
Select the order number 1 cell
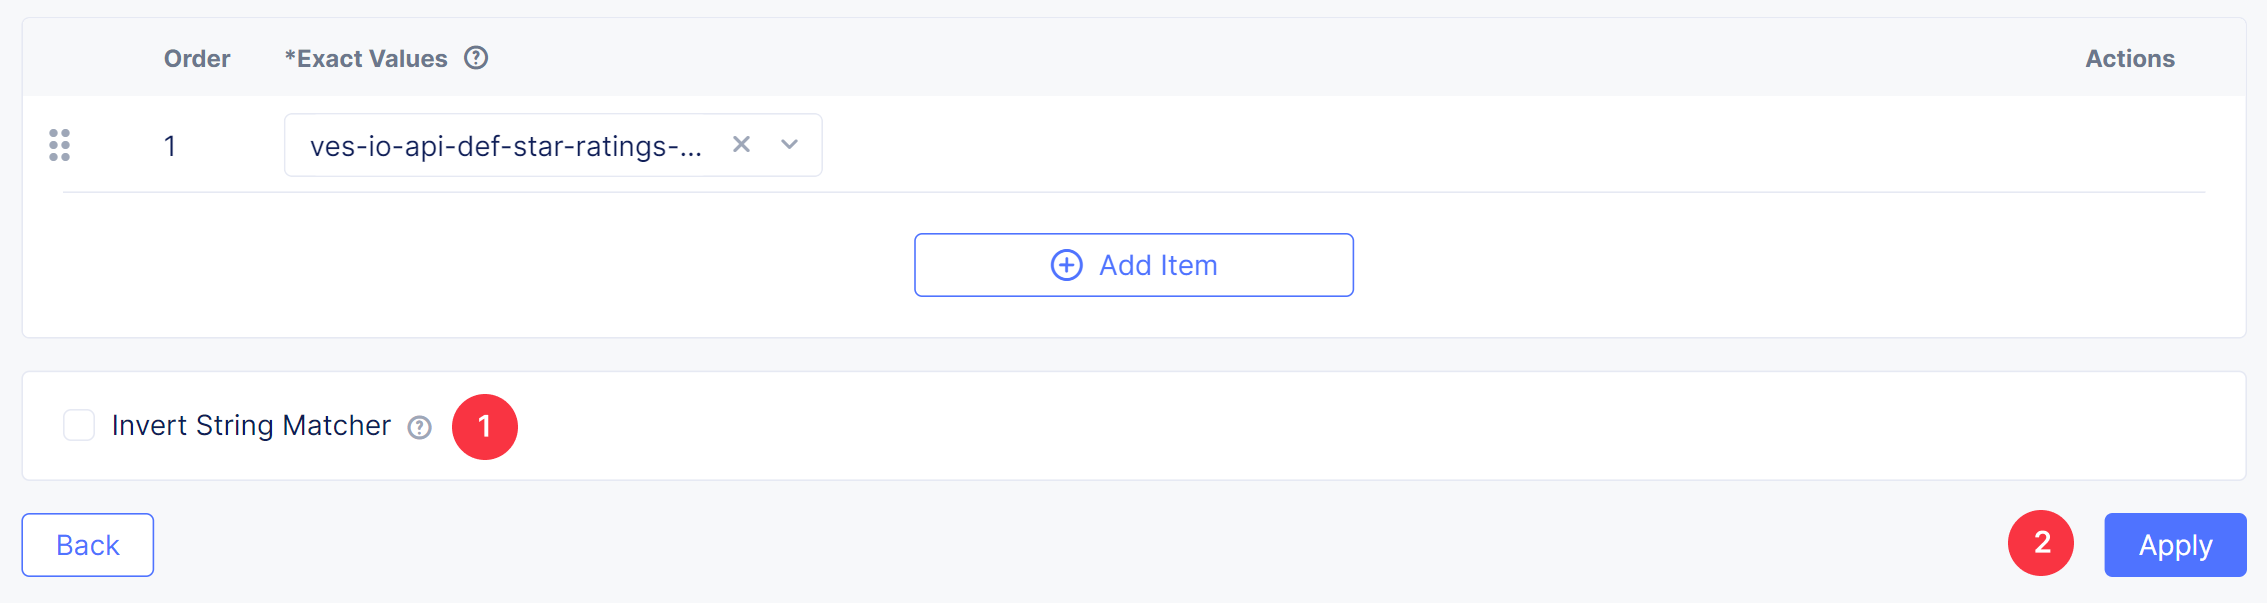(170, 147)
